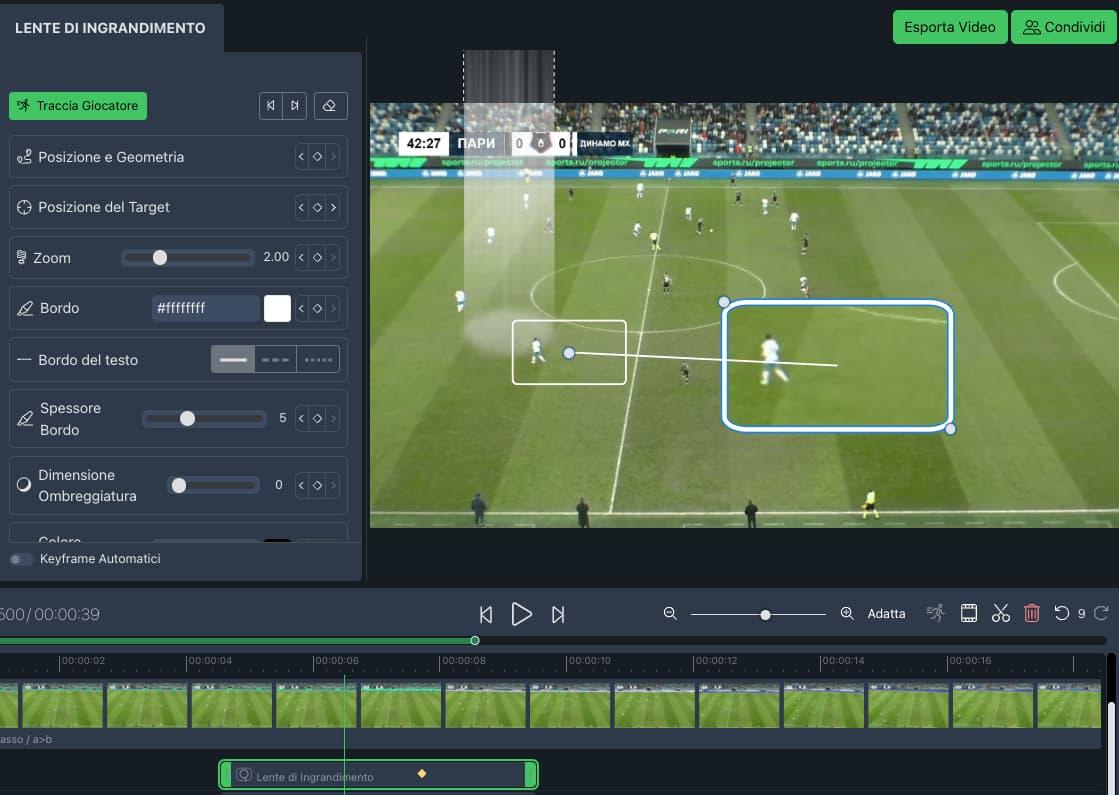
Task: Click the eraser icon near keyframe navigation
Action: click(330, 105)
